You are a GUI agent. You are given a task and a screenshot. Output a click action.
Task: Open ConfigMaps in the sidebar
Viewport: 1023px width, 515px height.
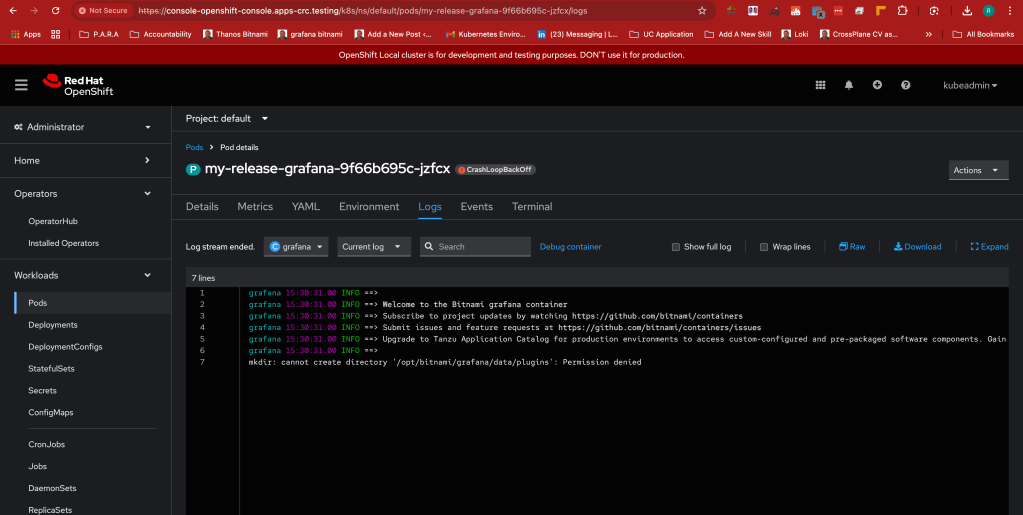[51, 413]
